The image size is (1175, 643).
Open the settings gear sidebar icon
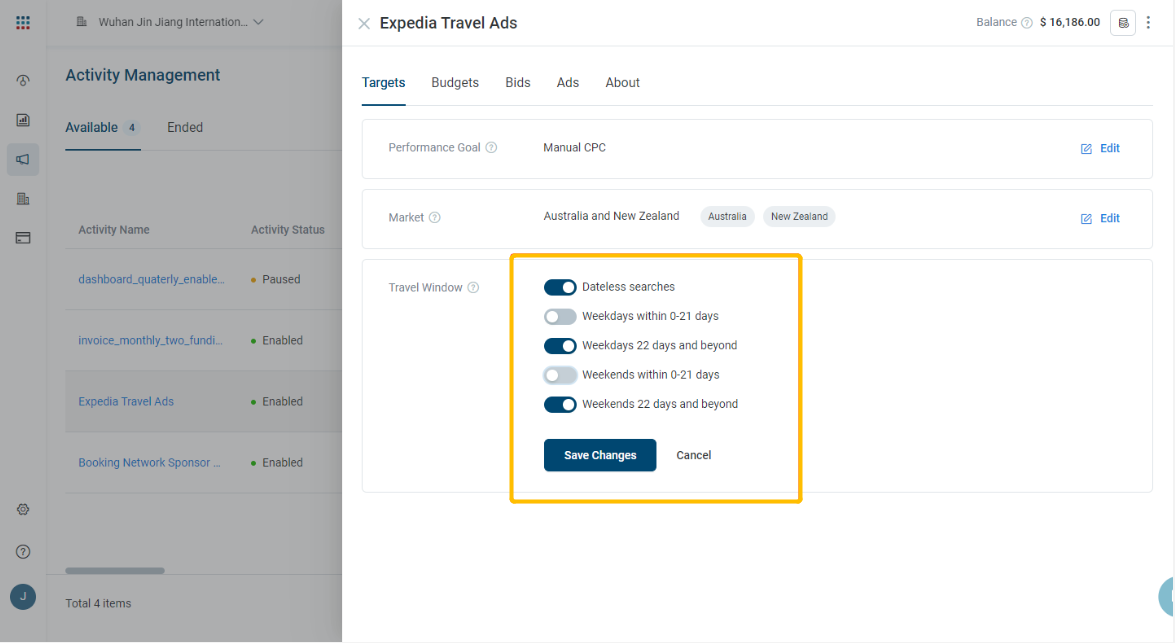coord(22,510)
